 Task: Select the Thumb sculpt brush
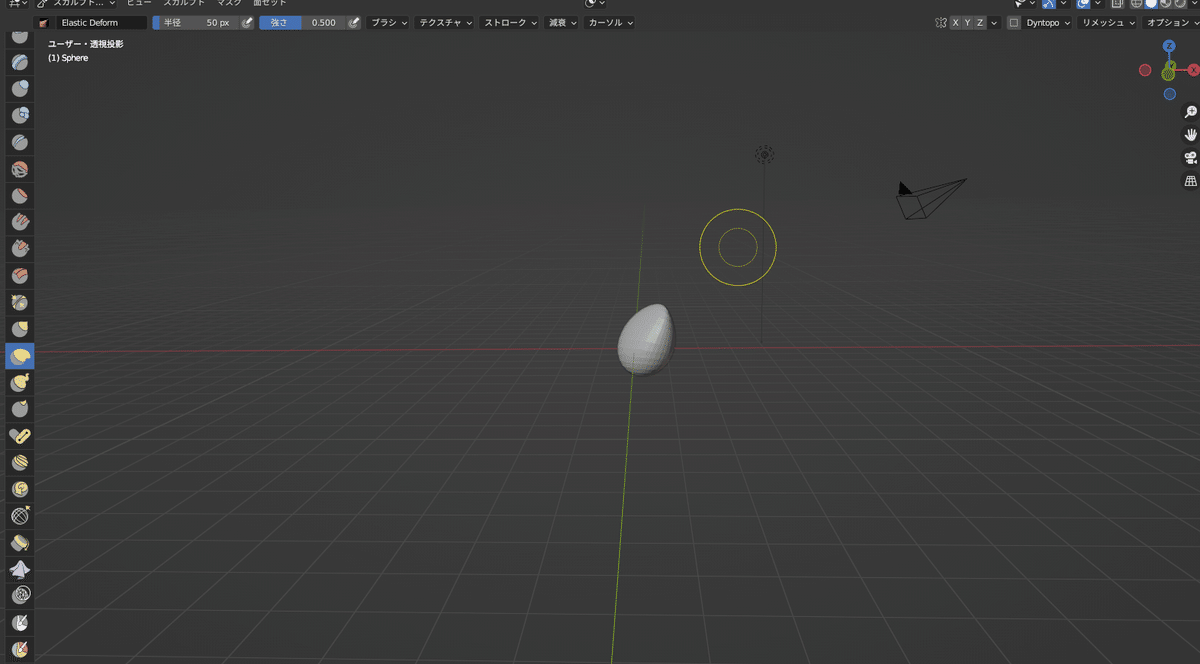(20, 409)
